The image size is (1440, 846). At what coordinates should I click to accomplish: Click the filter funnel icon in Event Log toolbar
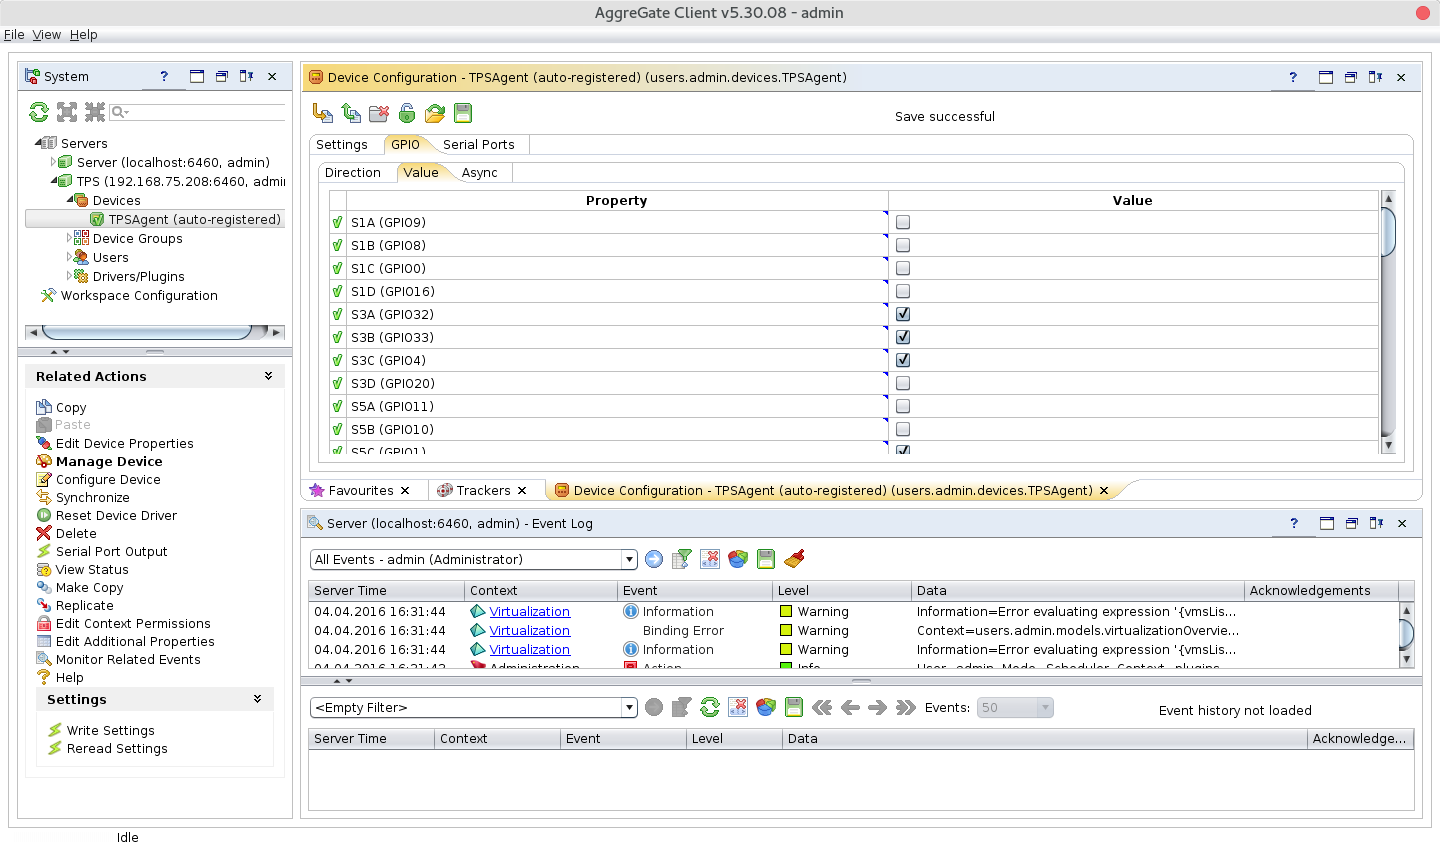(x=682, y=559)
